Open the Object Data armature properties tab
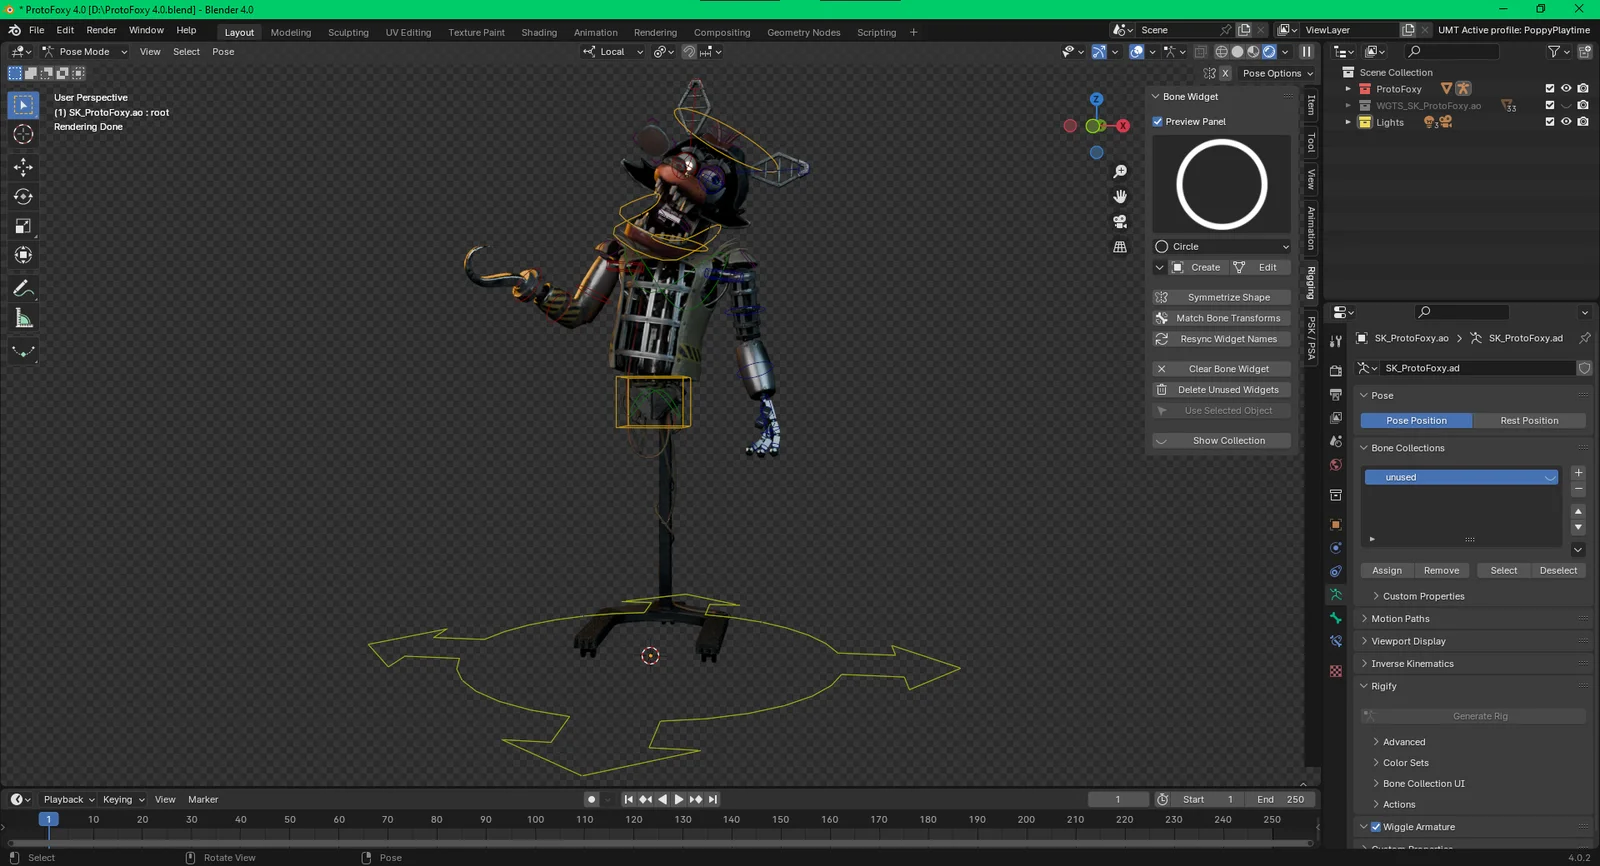 1336,594
